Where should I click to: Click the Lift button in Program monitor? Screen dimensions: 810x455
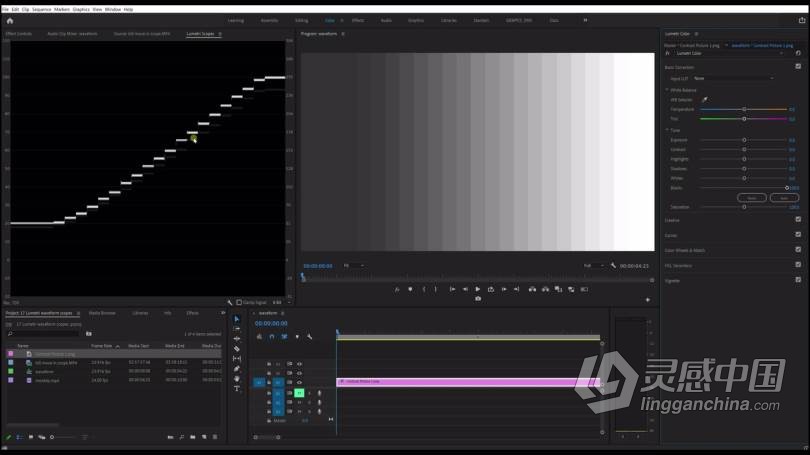[532, 289]
